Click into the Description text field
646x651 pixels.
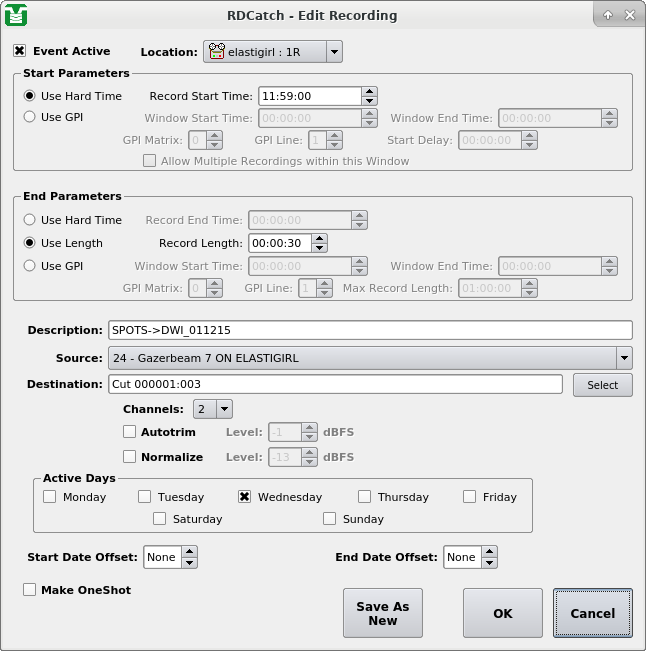tap(370, 331)
